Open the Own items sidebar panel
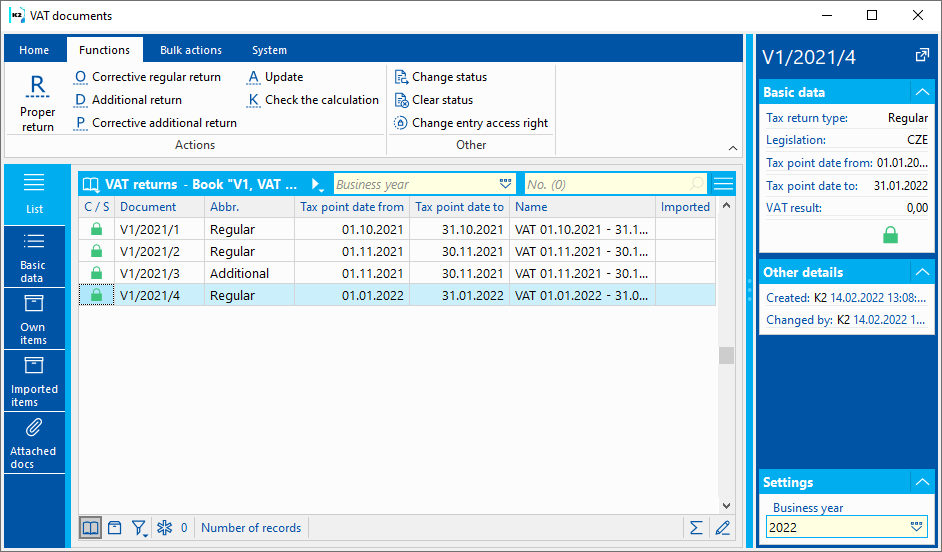The height and width of the screenshot is (552, 942). point(33,318)
